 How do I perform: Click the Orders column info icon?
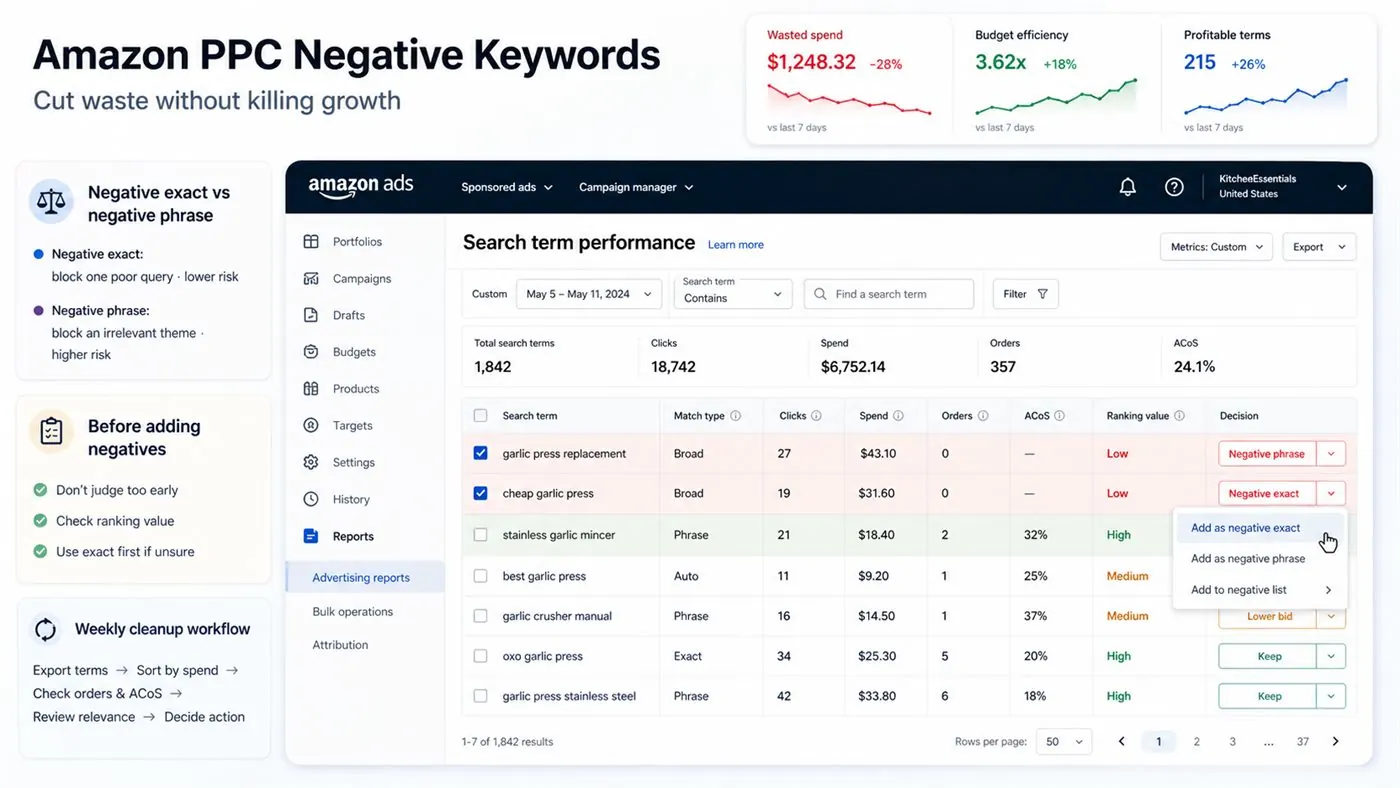pos(983,416)
